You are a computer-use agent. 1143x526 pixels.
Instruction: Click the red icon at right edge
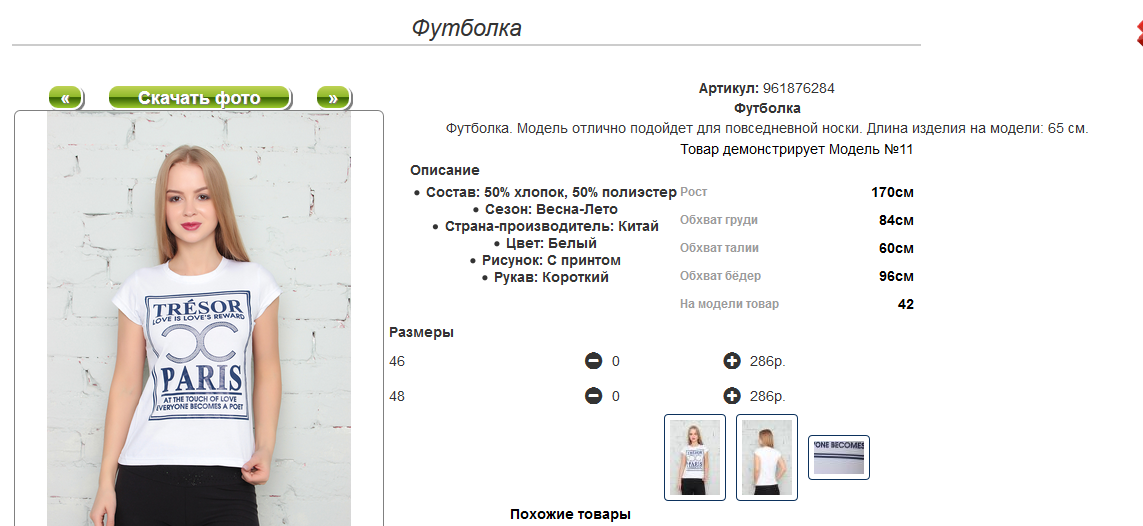pos(1139,34)
